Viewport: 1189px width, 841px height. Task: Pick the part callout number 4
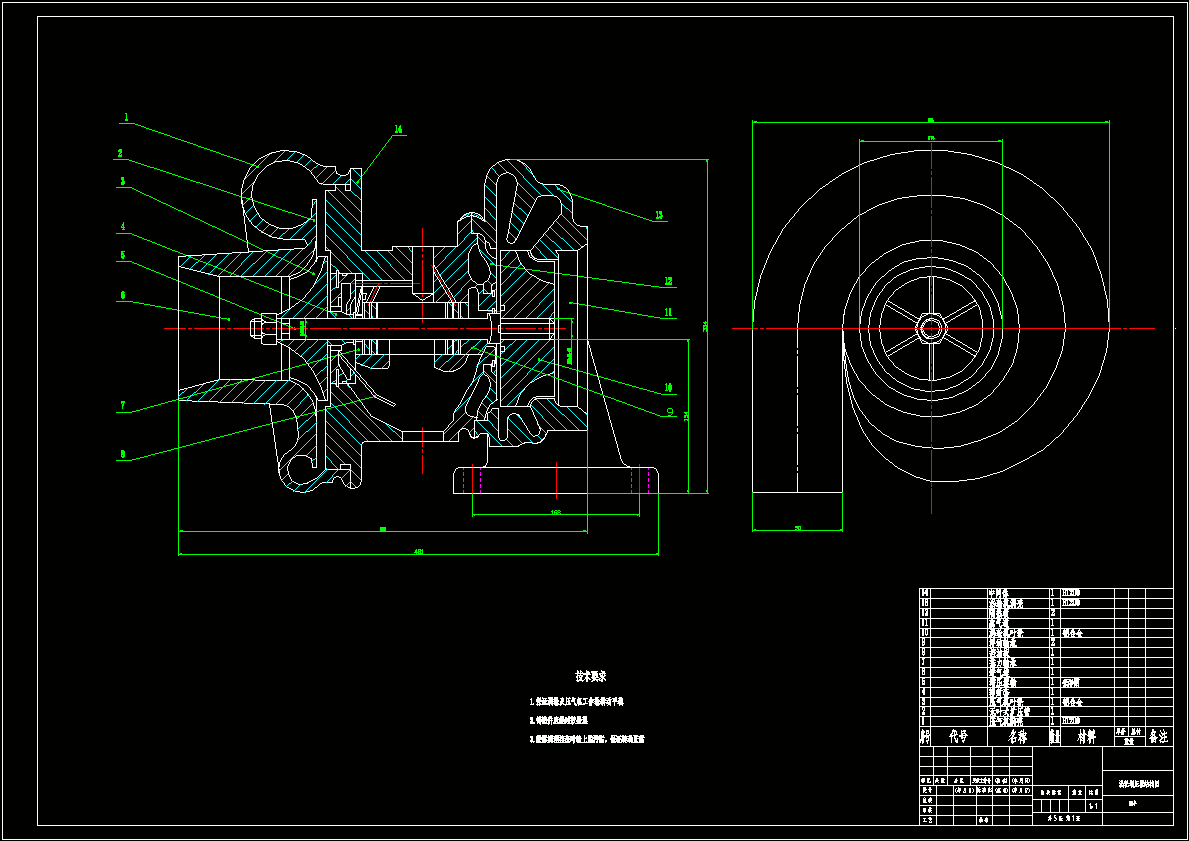123,227
